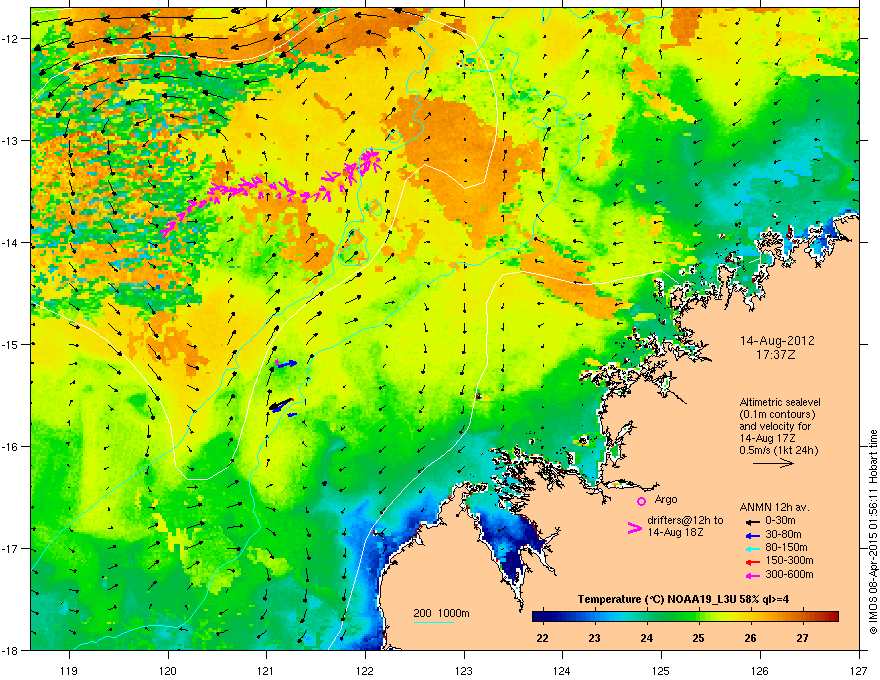Click the drifters@12h to legend label
This screenshot has height=680, width=880.
685,520
